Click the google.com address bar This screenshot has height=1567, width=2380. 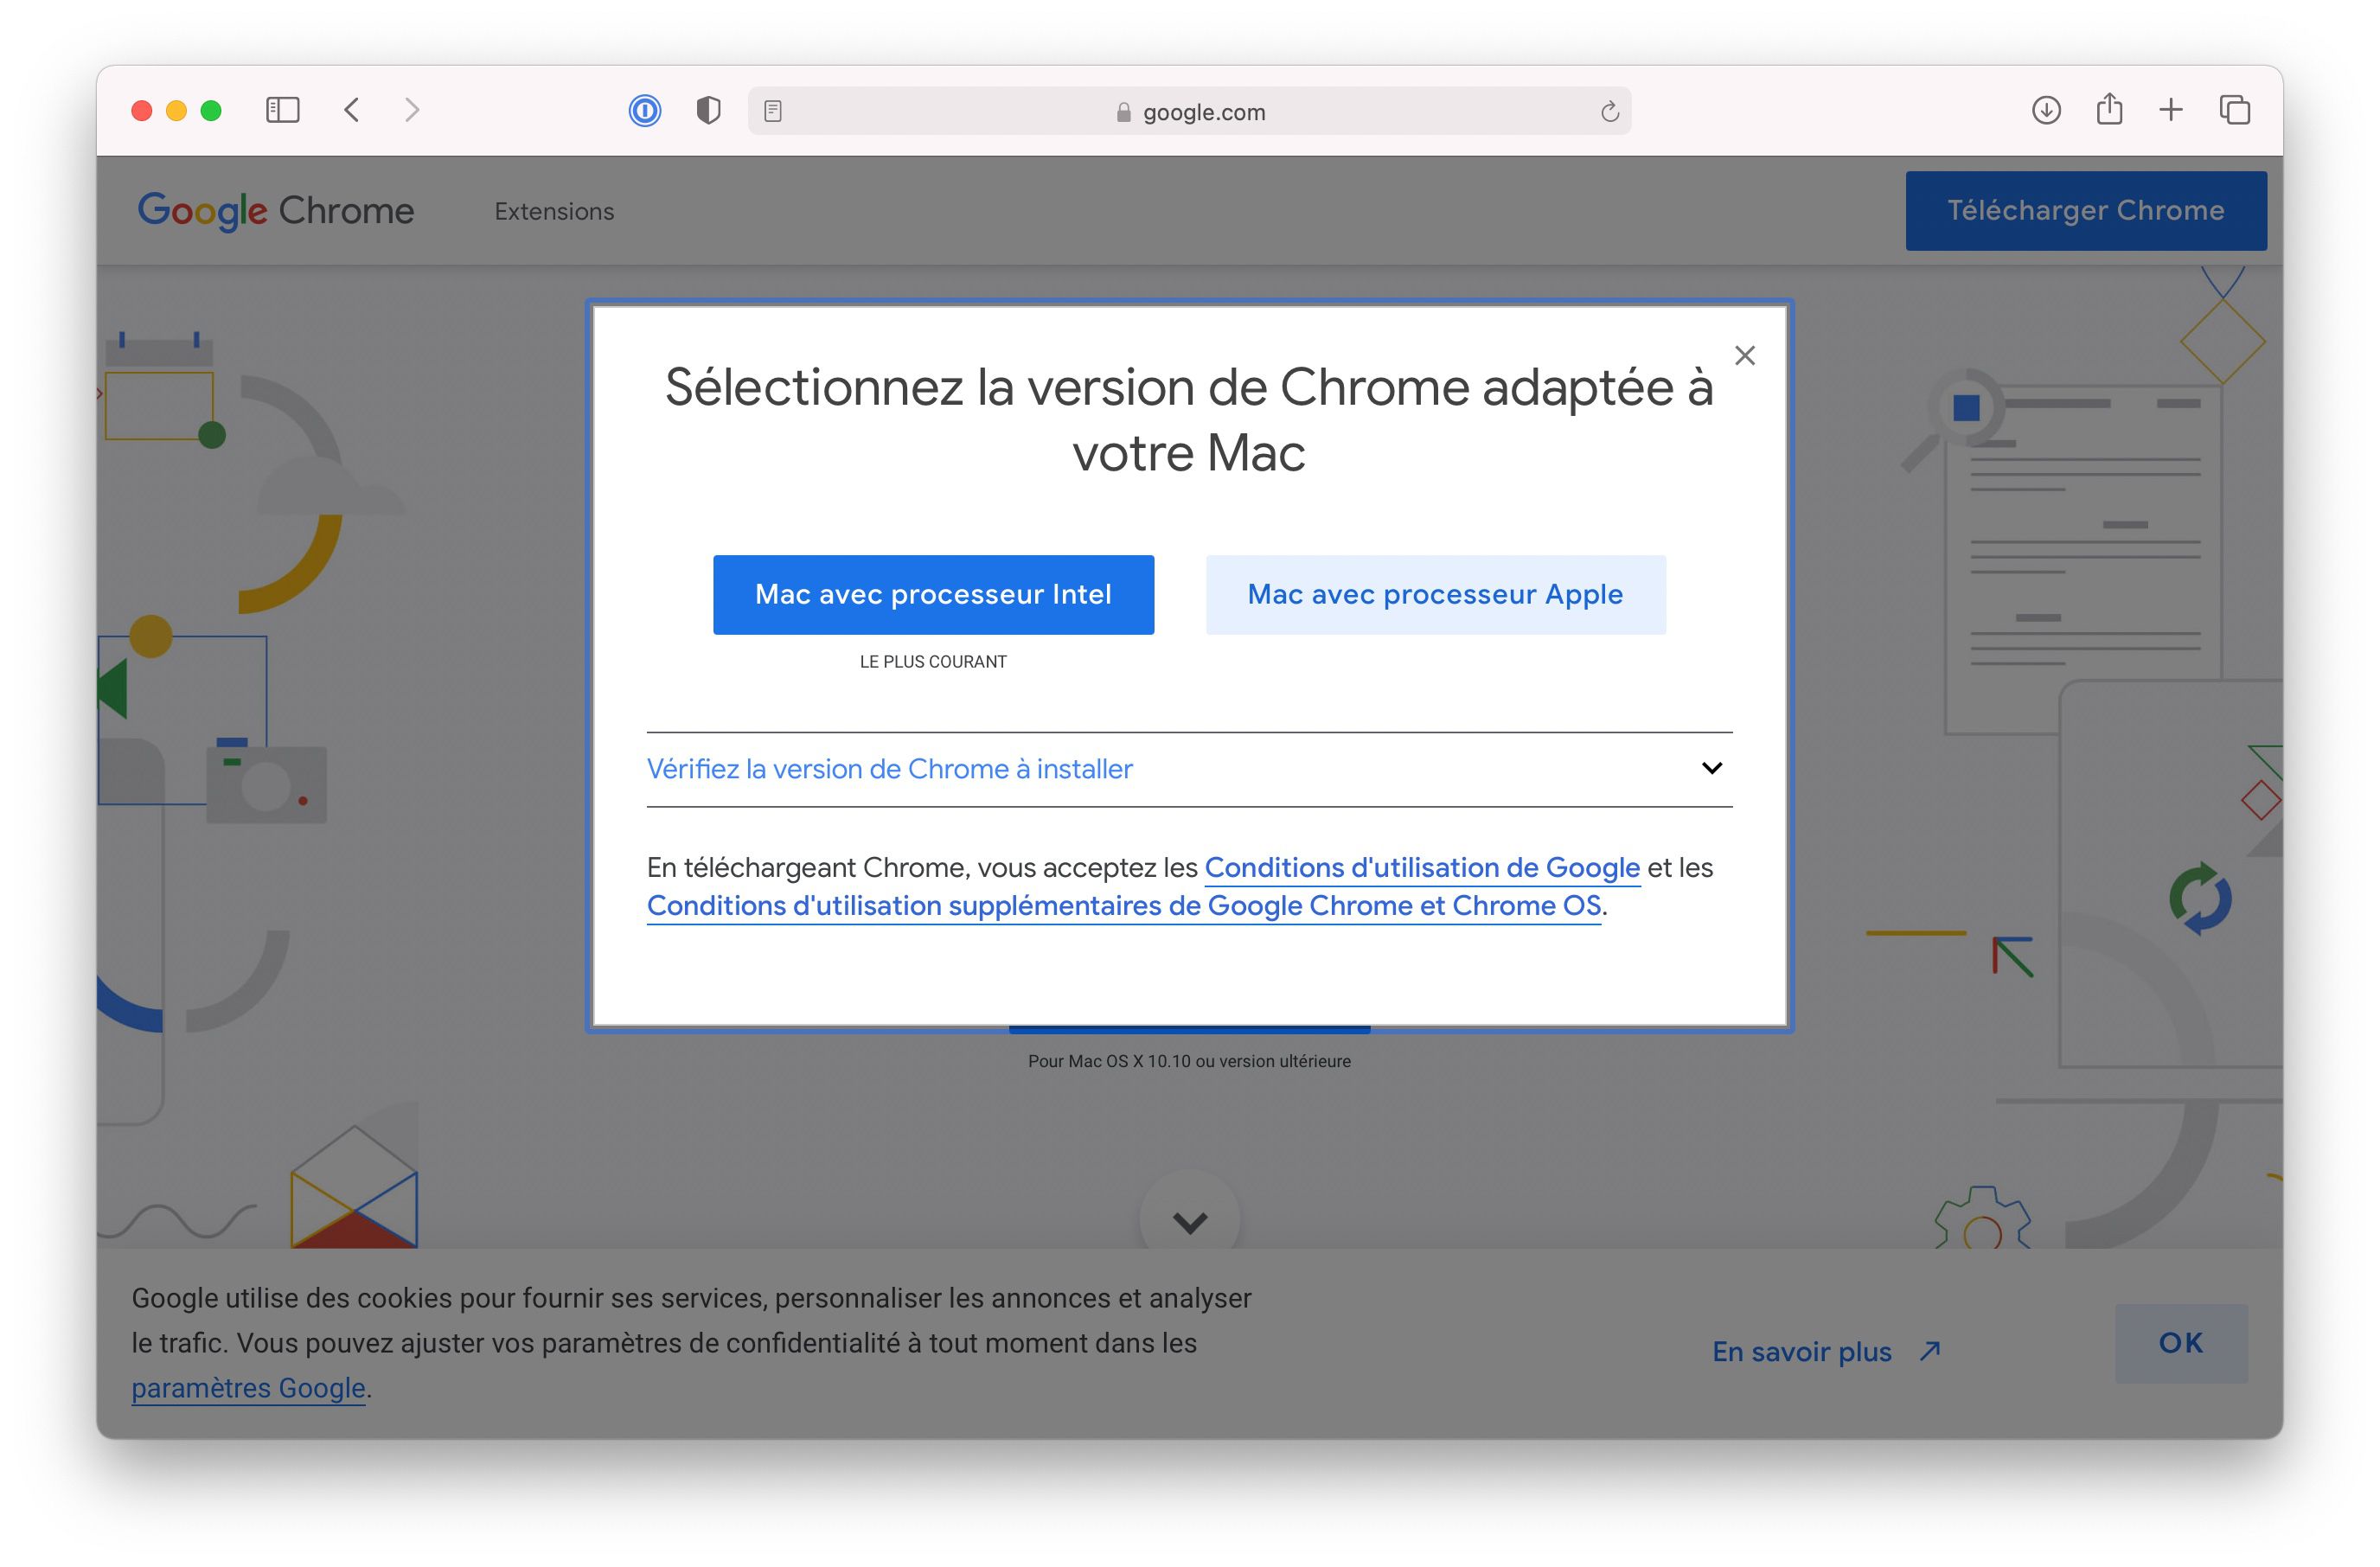pyautogui.click(x=1189, y=111)
